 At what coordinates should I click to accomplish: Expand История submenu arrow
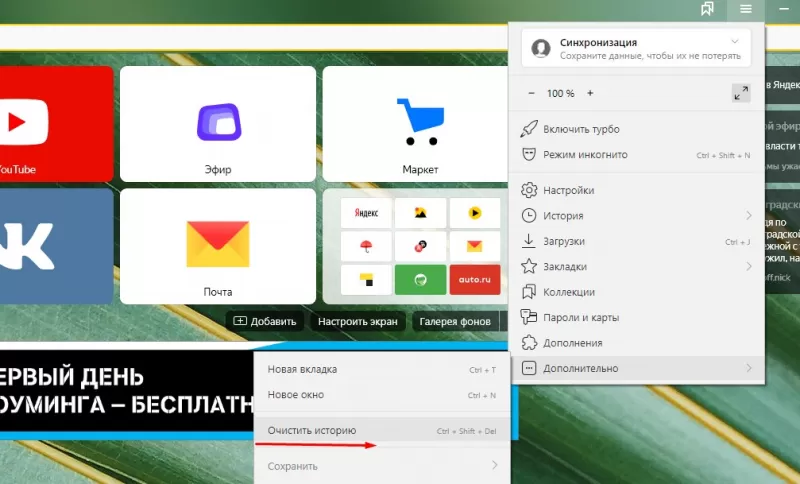[x=748, y=216]
